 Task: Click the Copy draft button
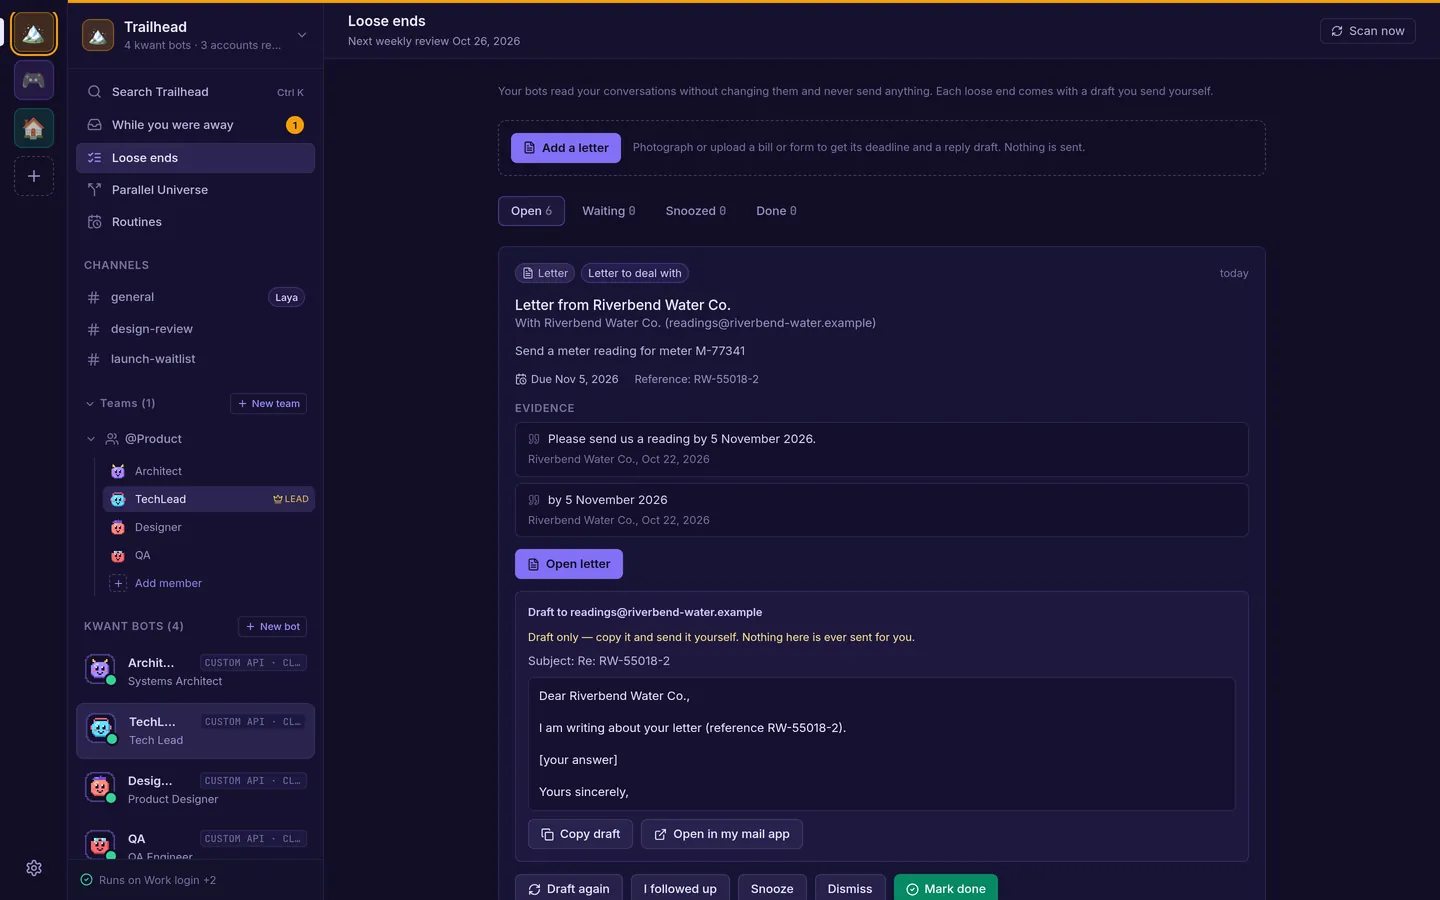pos(580,834)
